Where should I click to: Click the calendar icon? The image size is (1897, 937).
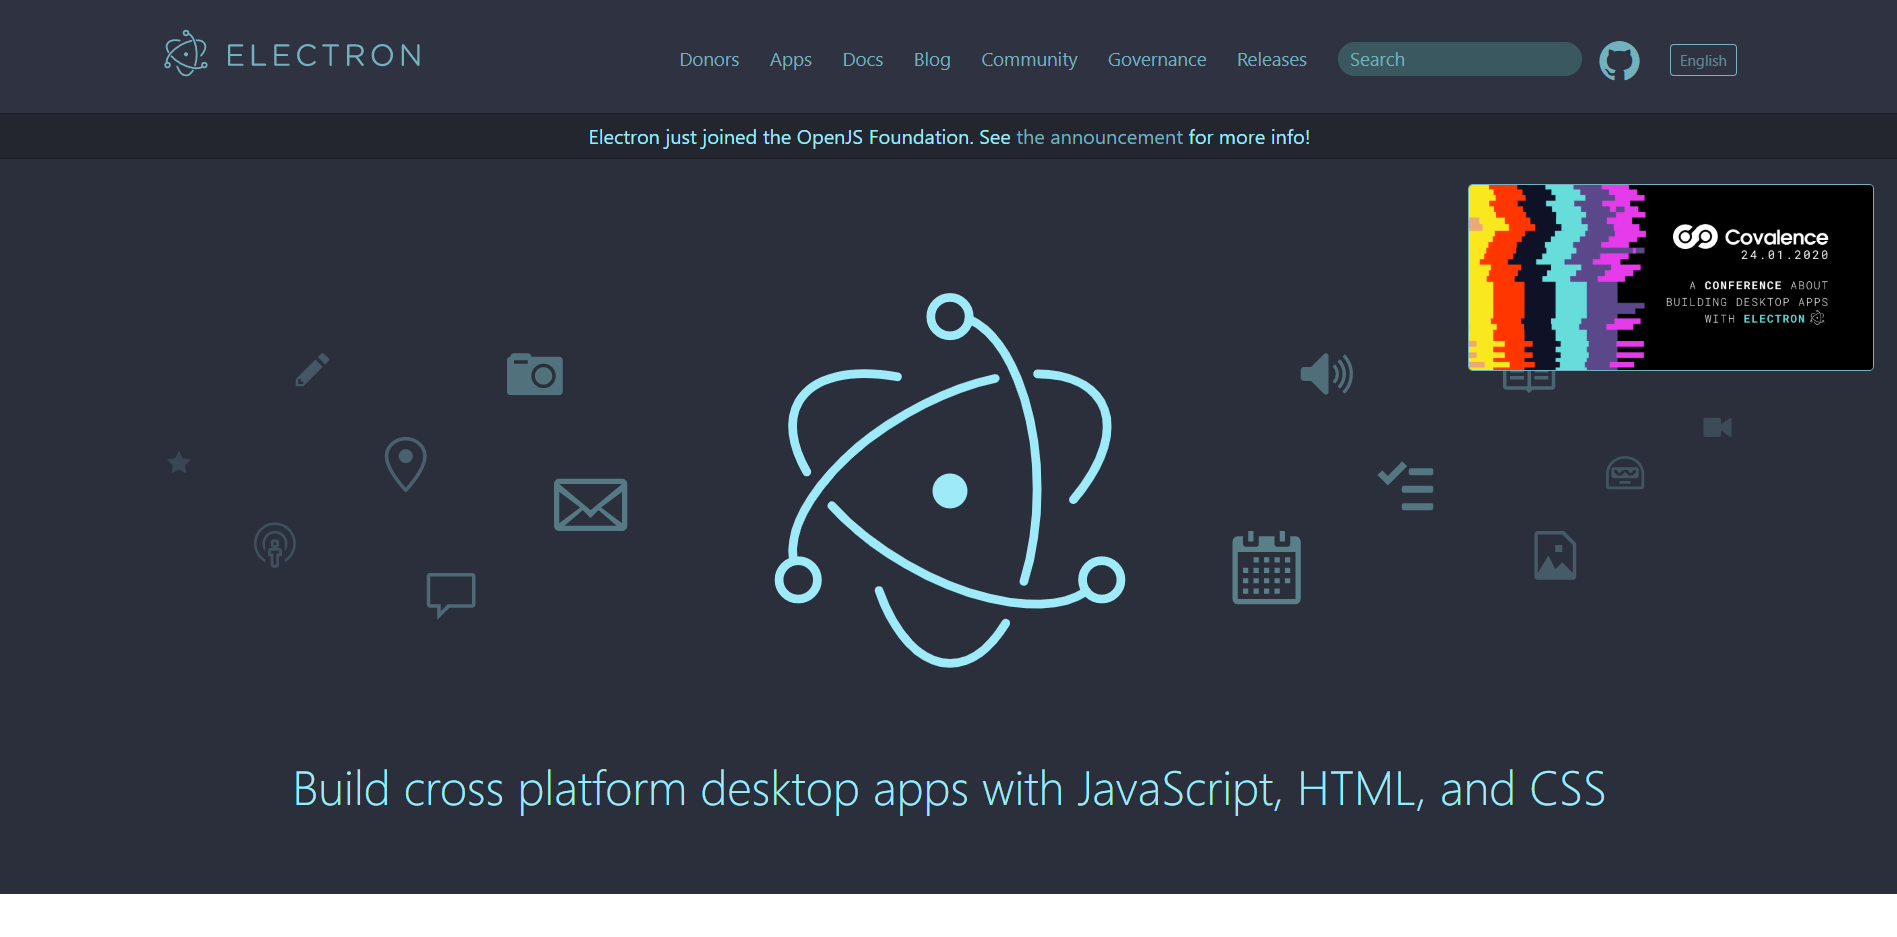[1266, 568]
